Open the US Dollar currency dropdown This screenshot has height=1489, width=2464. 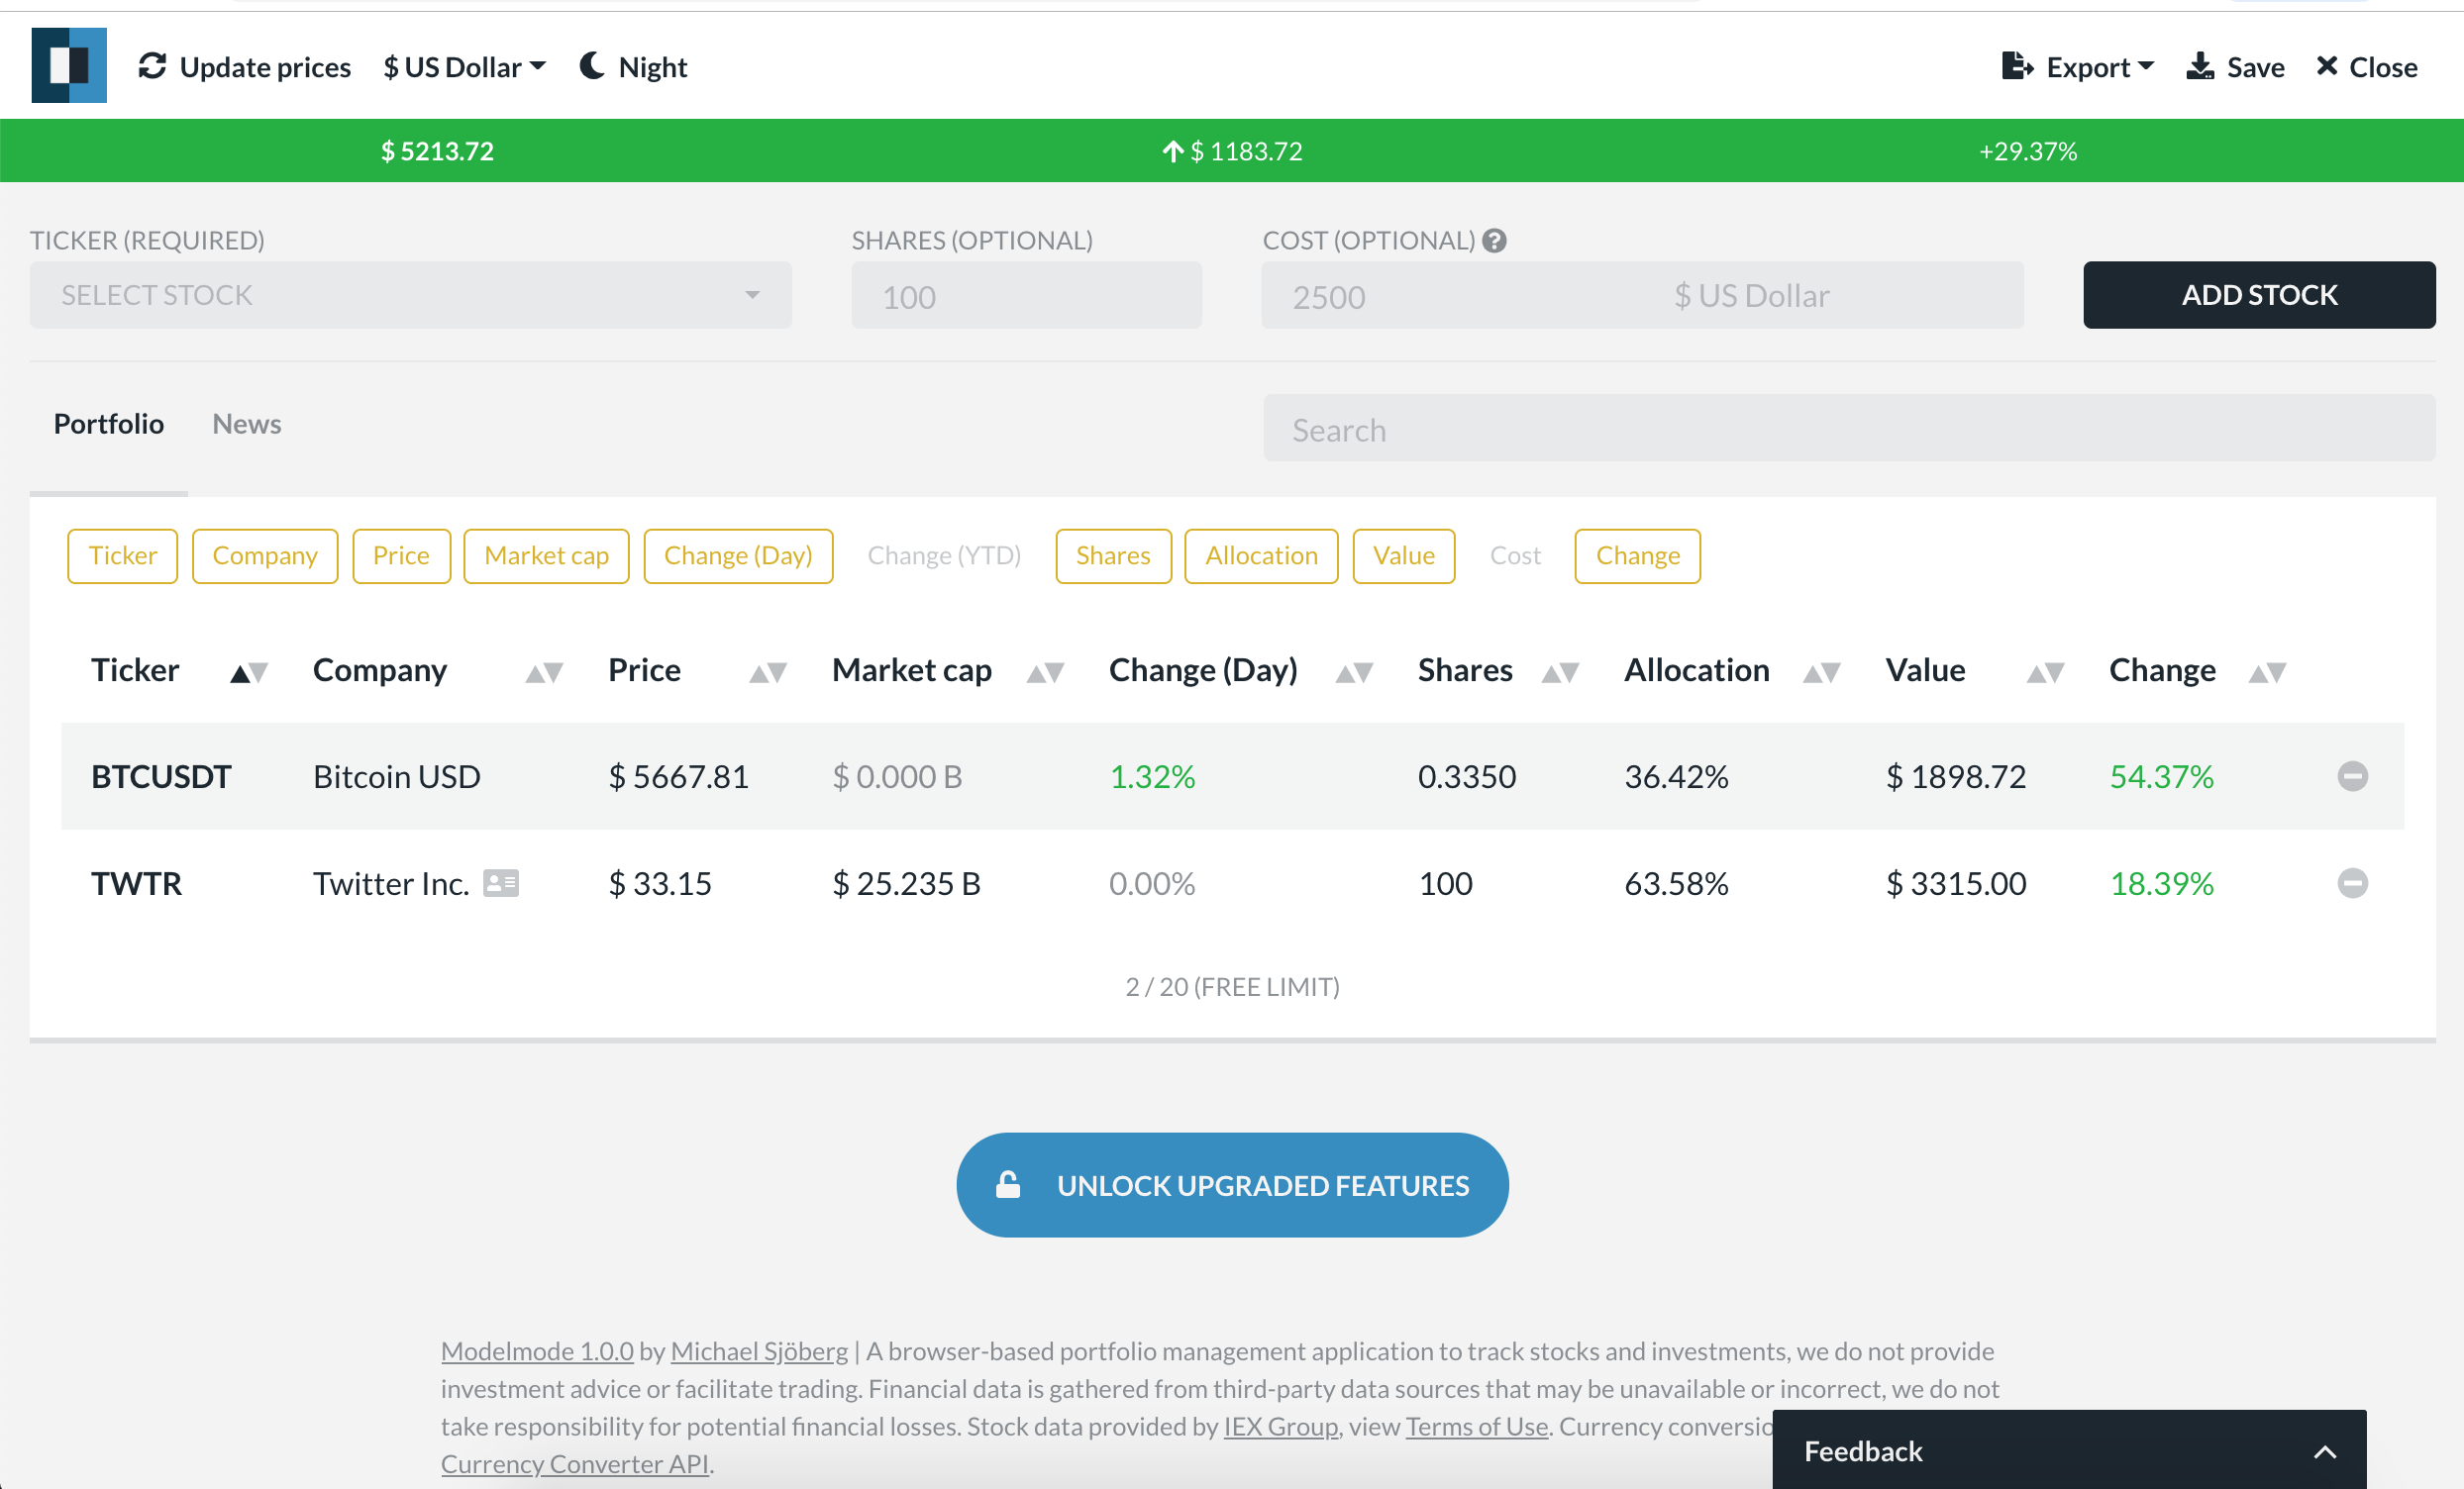tap(464, 67)
